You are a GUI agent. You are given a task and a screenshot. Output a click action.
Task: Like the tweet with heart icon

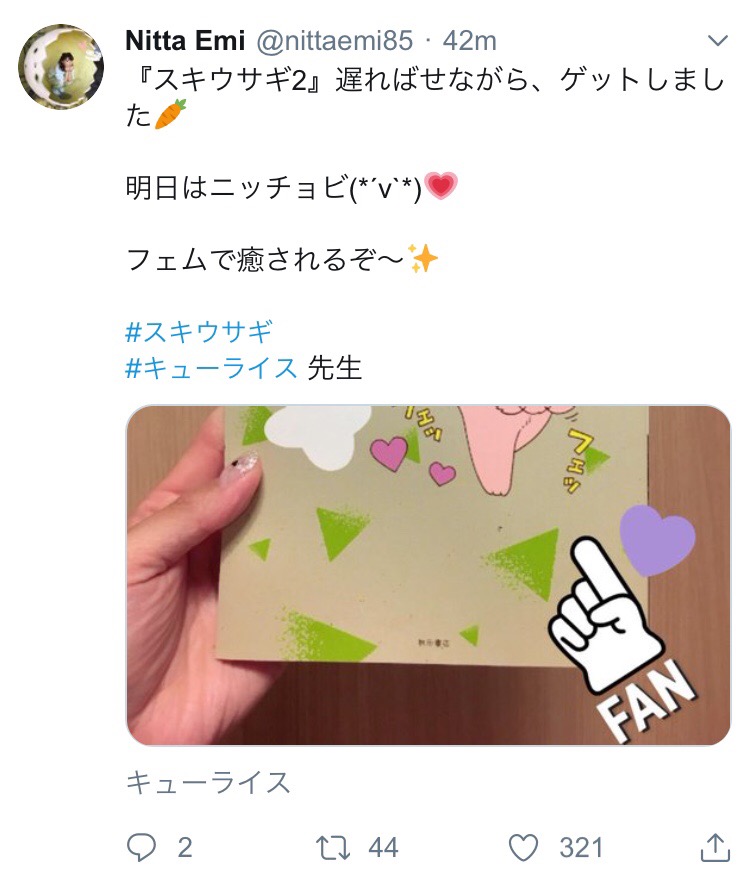[x=523, y=847]
